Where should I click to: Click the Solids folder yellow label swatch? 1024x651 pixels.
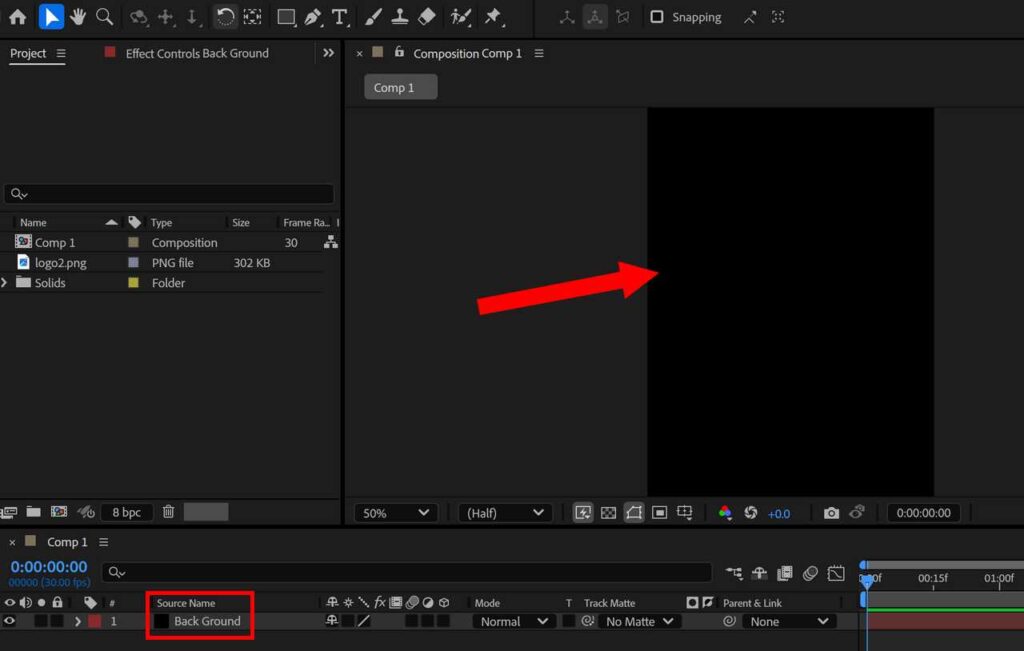point(133,283)
